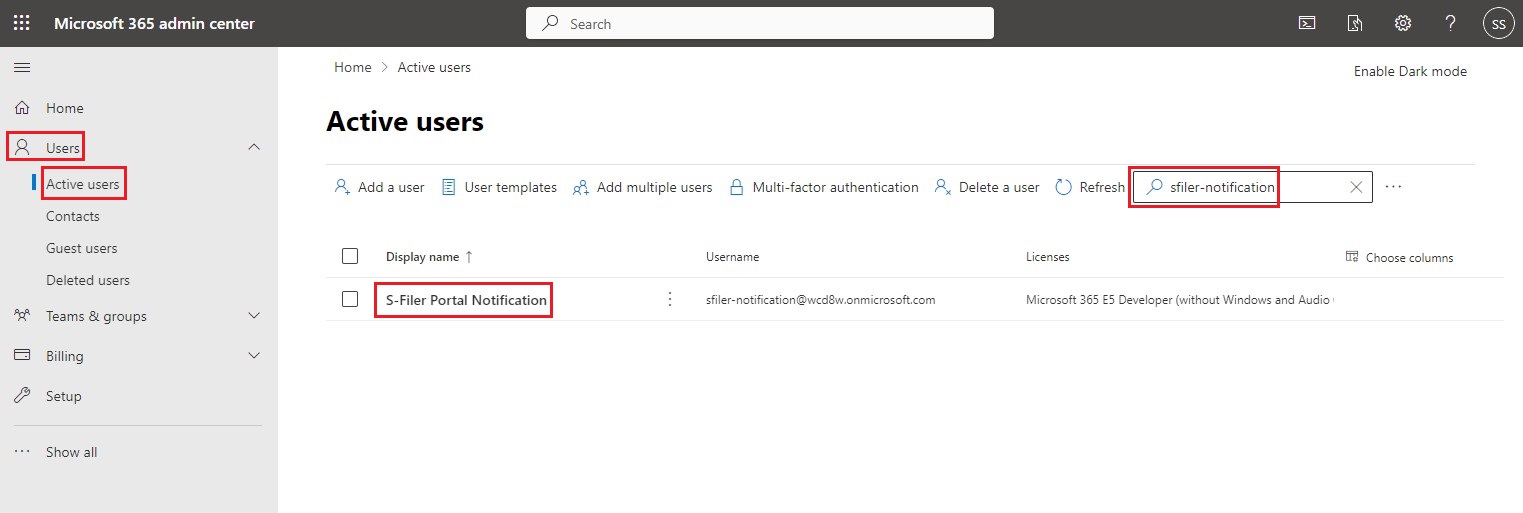Click Microsoft 365 E5 Developer license text
Image resolution: width=1523 pixels, height=513 pixels.
[1180, 299]
